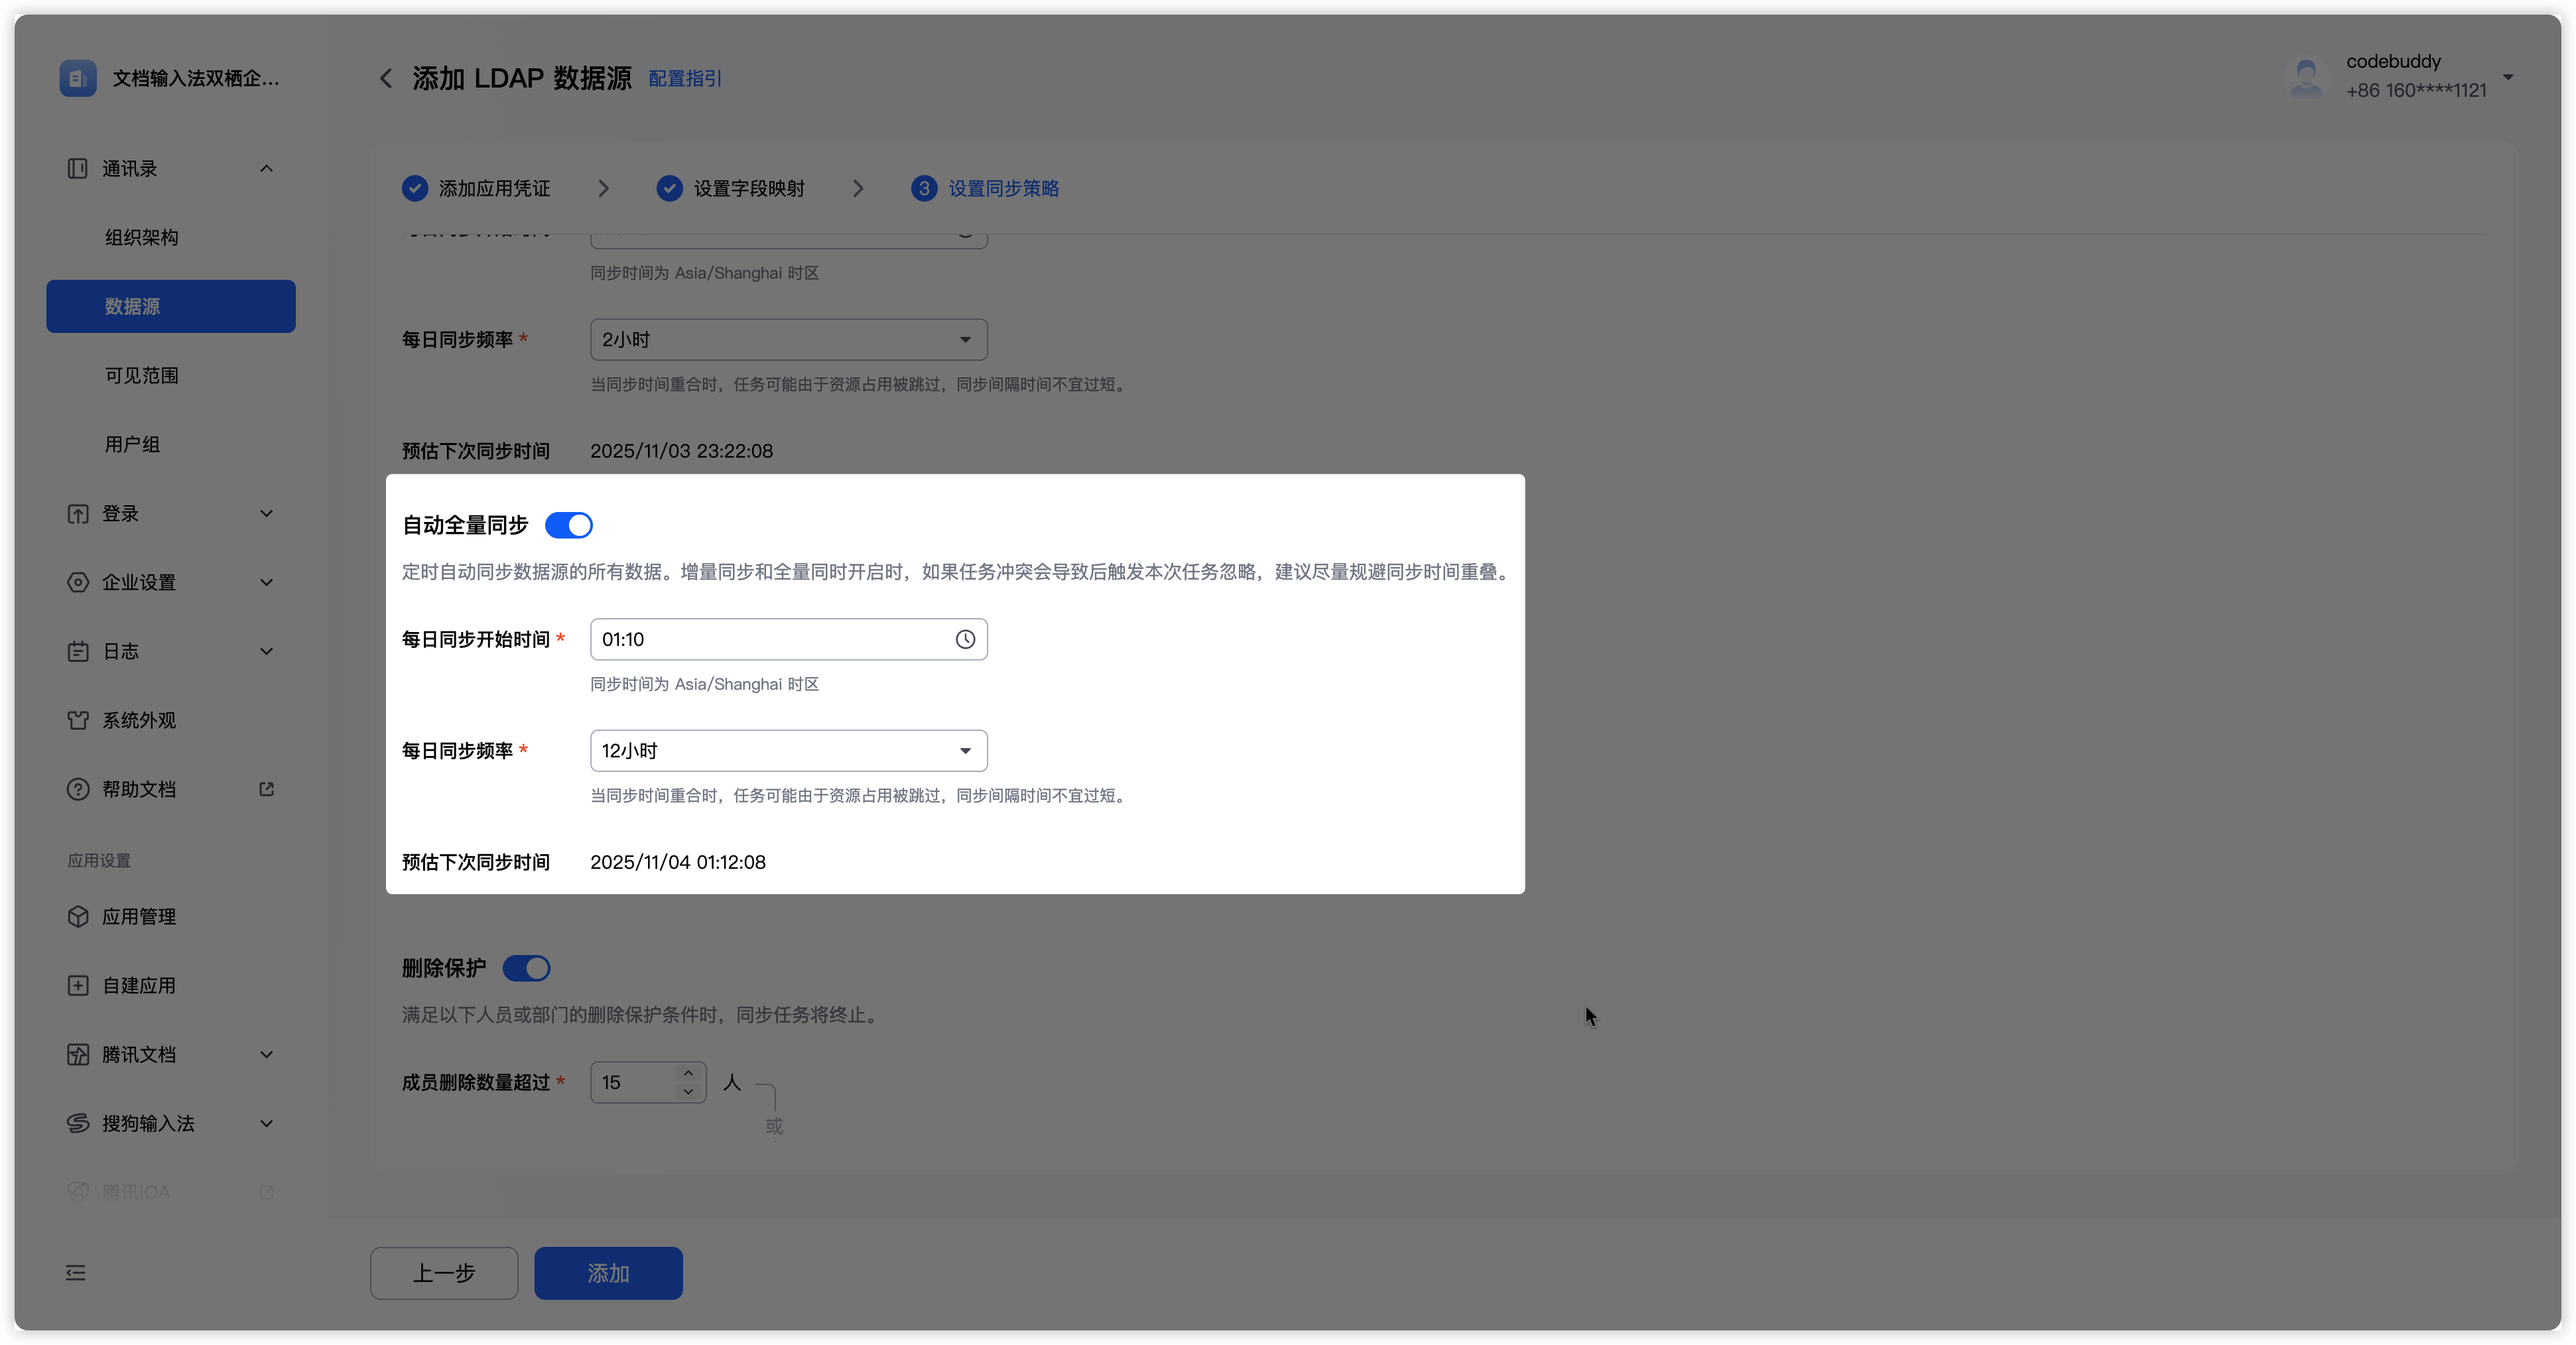
Task: Click the 系统外观 shirt icon
Action: [x=78, y=720]
